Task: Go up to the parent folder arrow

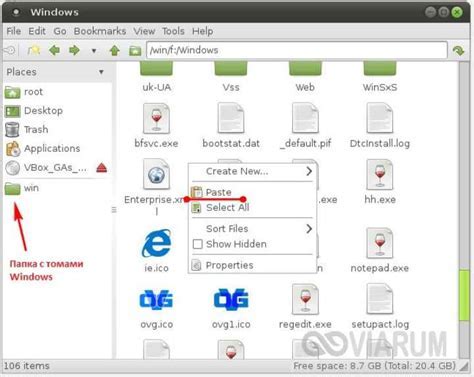Action: (115, 50)
